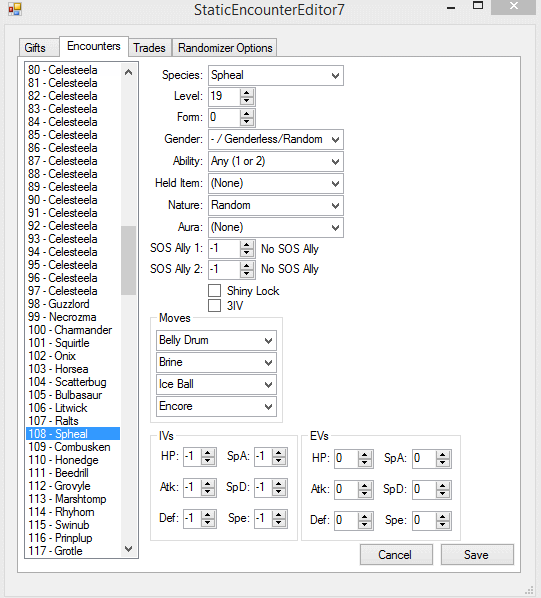This screenshot has width=541, height=598.
Task: Click the encounter list scroll down arrow
Action: click(x=128, y=549)
